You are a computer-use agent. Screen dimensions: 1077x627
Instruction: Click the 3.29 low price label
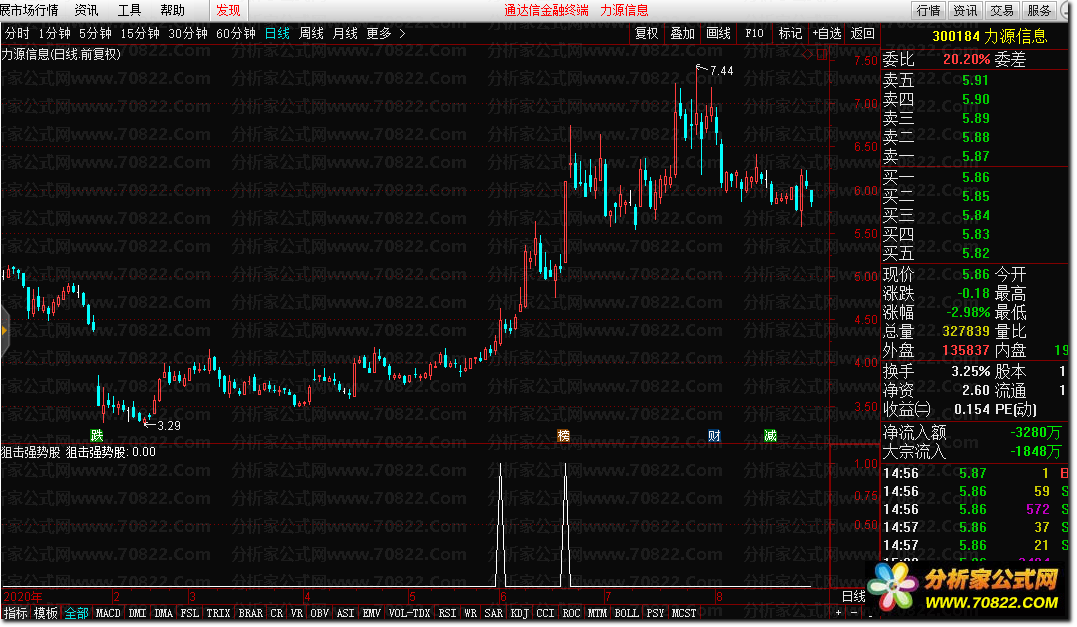169,426
